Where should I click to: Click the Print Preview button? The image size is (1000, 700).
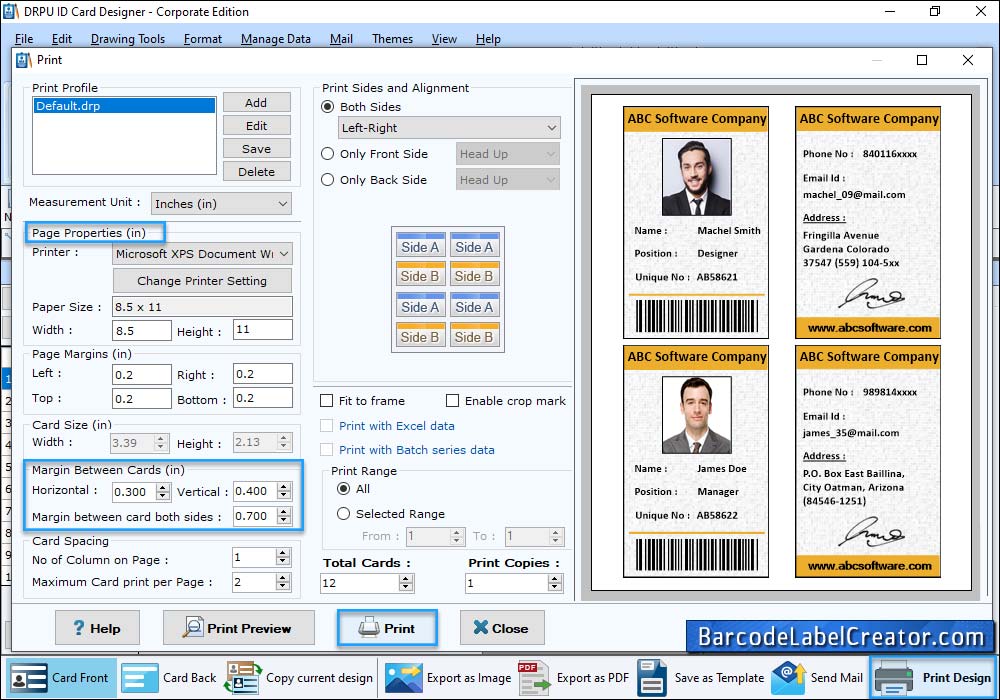(239, 628)
